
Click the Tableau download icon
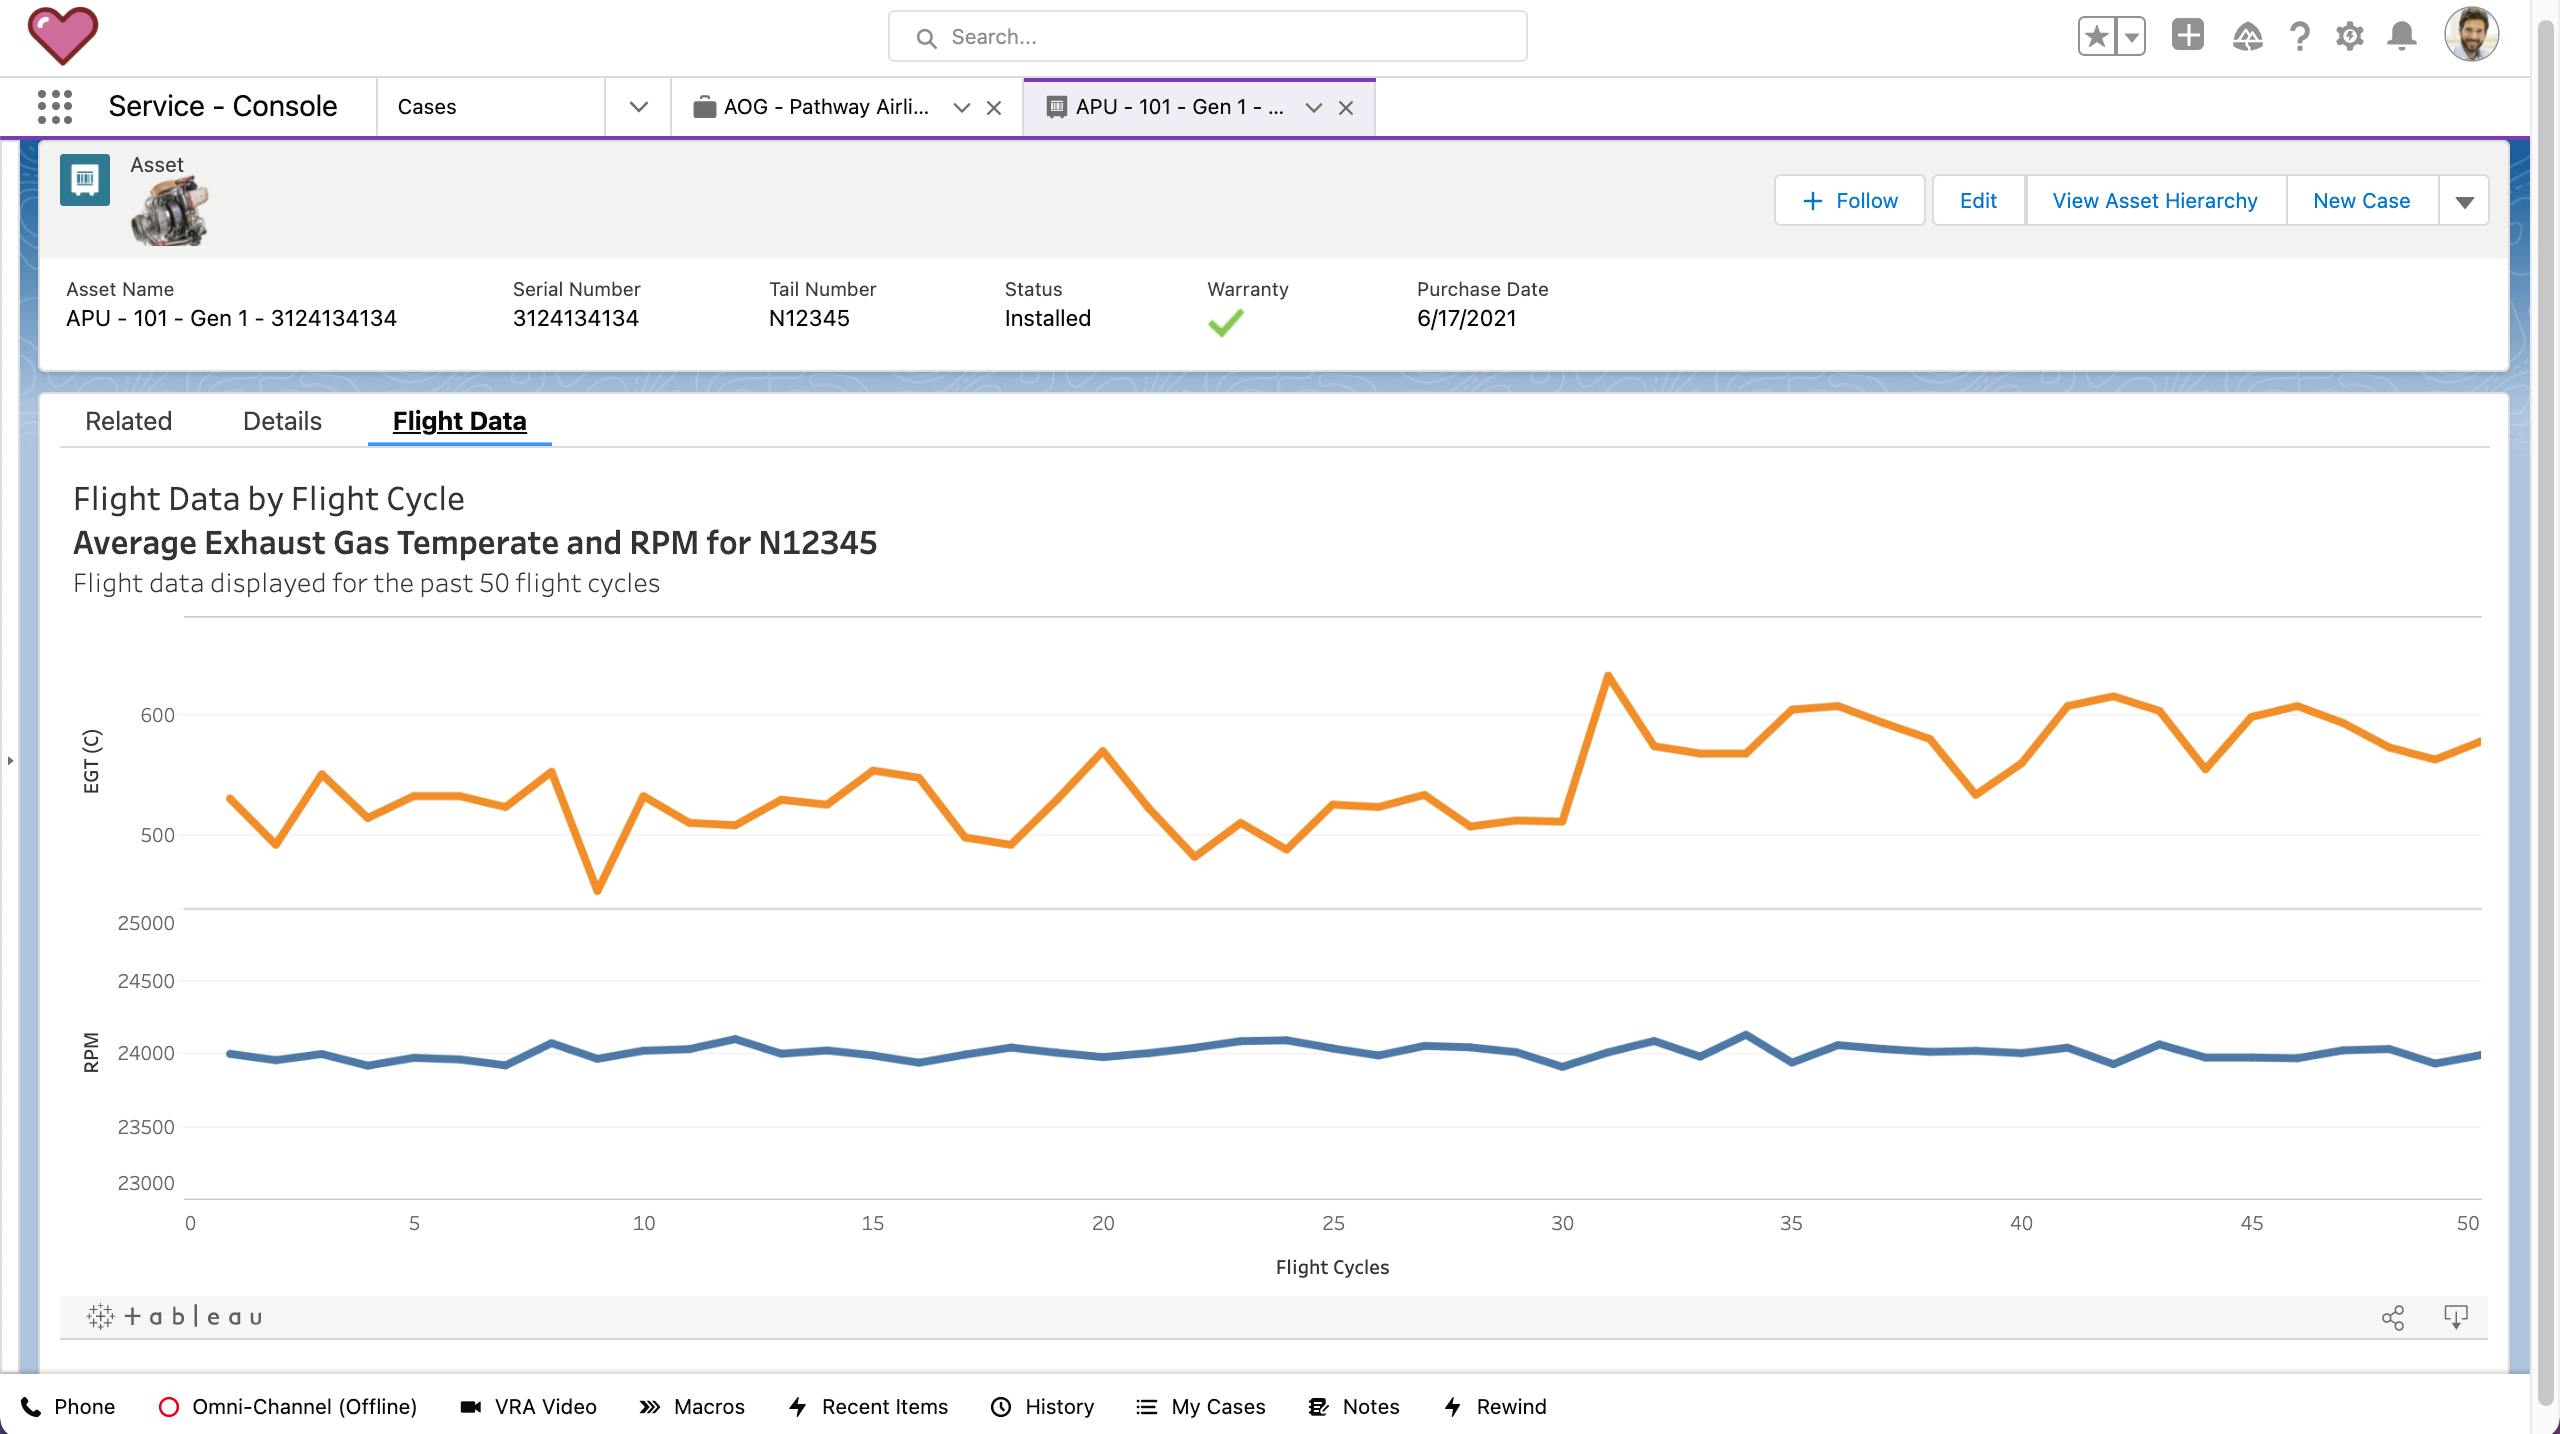pyautogui.click(x=2455, y=1317)
